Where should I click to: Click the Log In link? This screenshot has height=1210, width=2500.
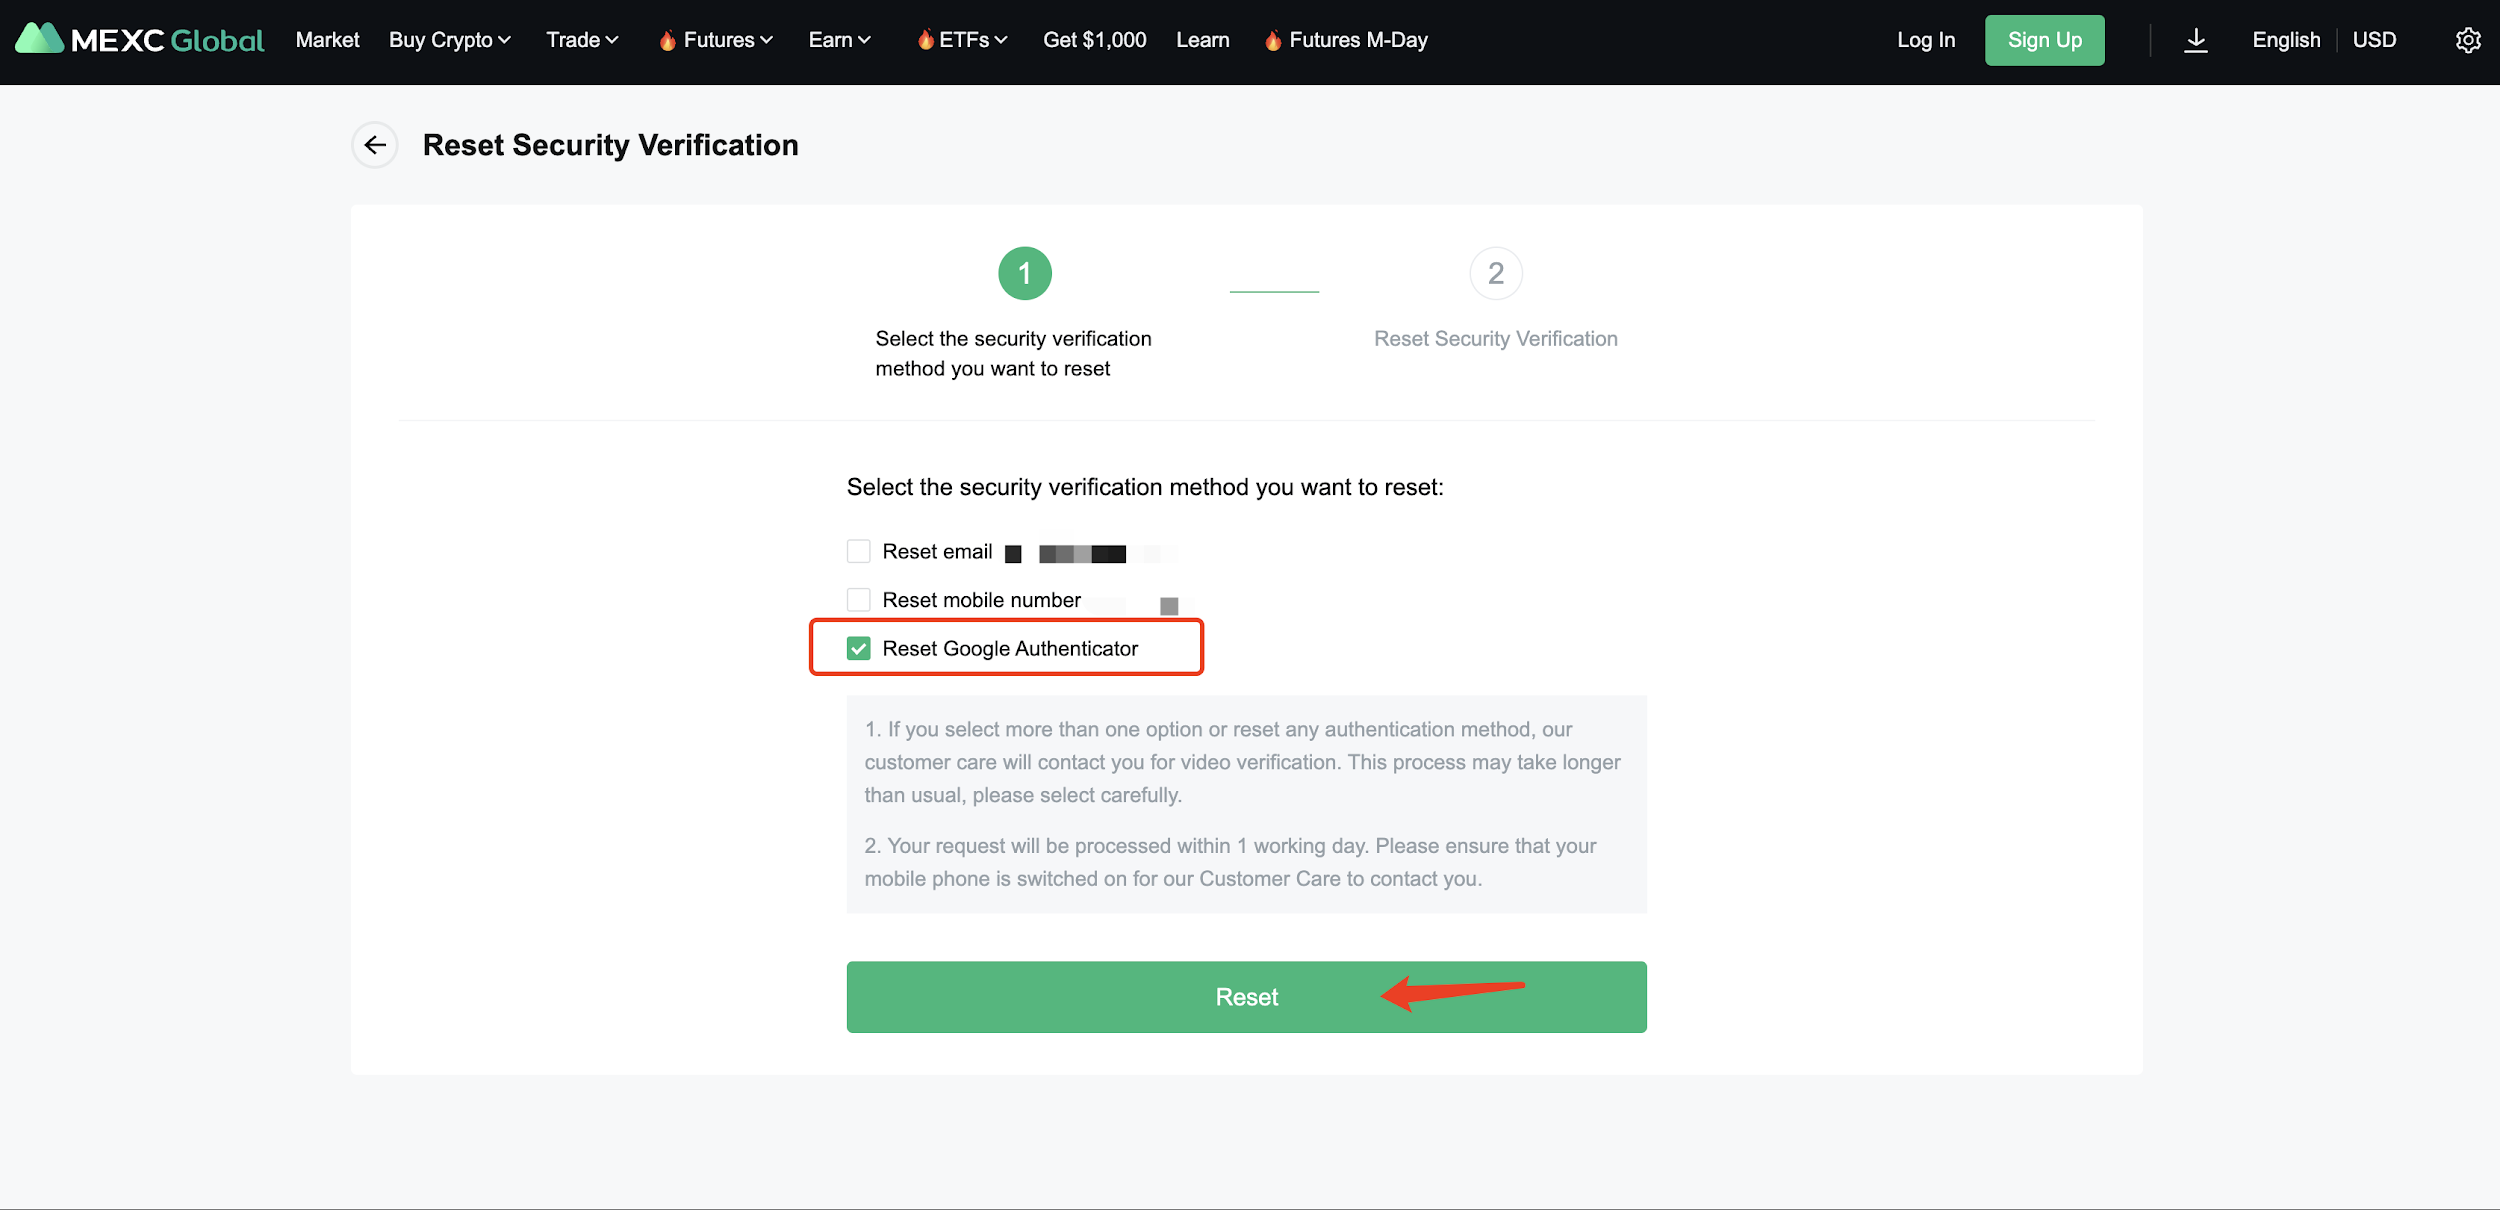[1926, 40]
